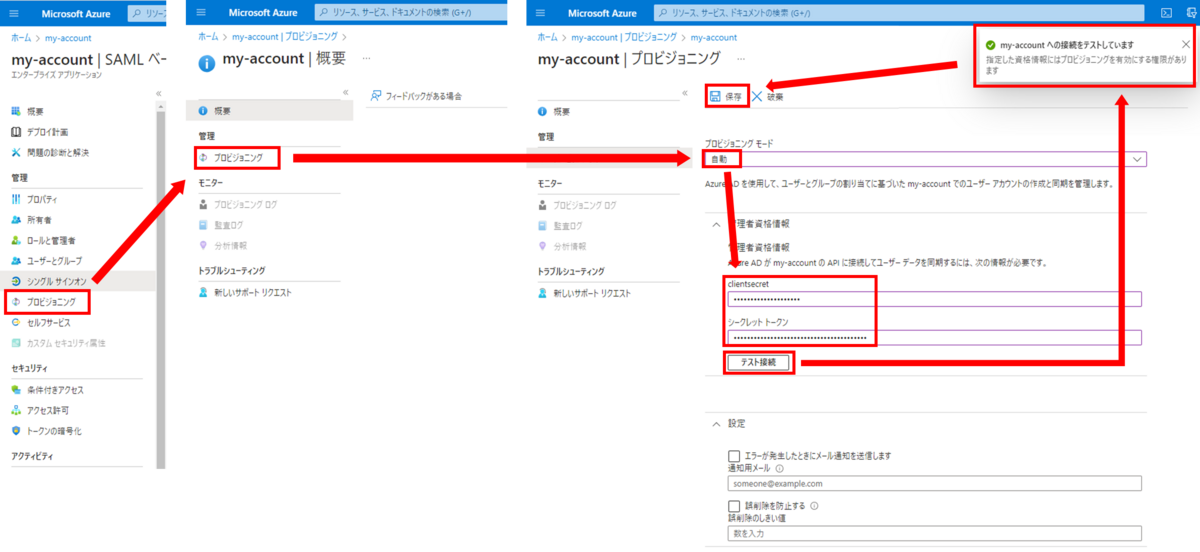Open Cloud Shell icon in top bar
Viewport: 1200px width, 552px height.
click(x=1165, y=13)
